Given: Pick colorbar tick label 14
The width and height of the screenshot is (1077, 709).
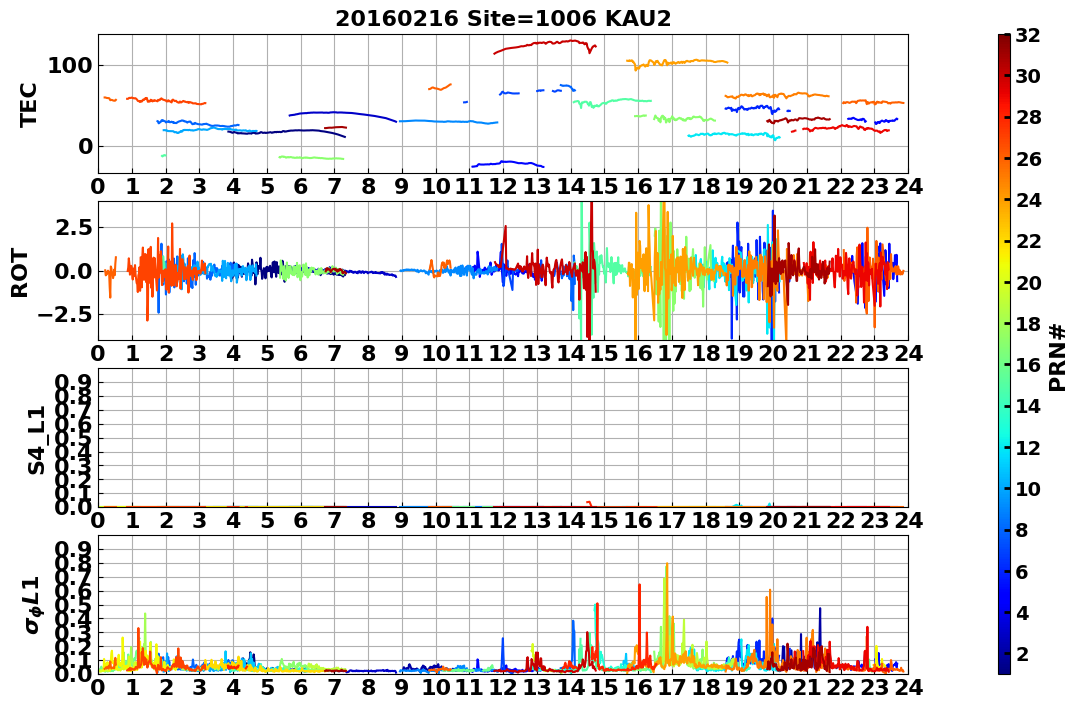Looking at the screenshot, I should [x=1028, y=406].
